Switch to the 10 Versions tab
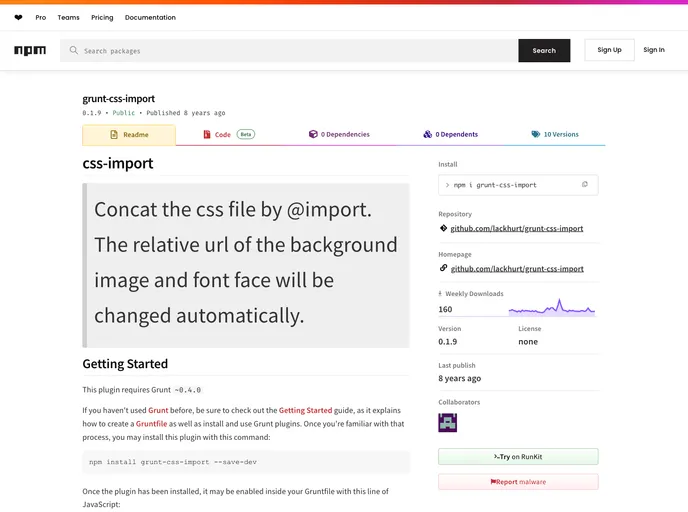This screenshot has height=512, width=688. pyautogui.click(x=555, y=134)
